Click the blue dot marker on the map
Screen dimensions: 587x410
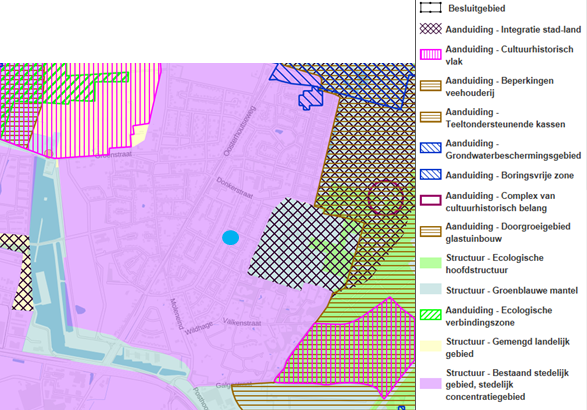(231, 238)
